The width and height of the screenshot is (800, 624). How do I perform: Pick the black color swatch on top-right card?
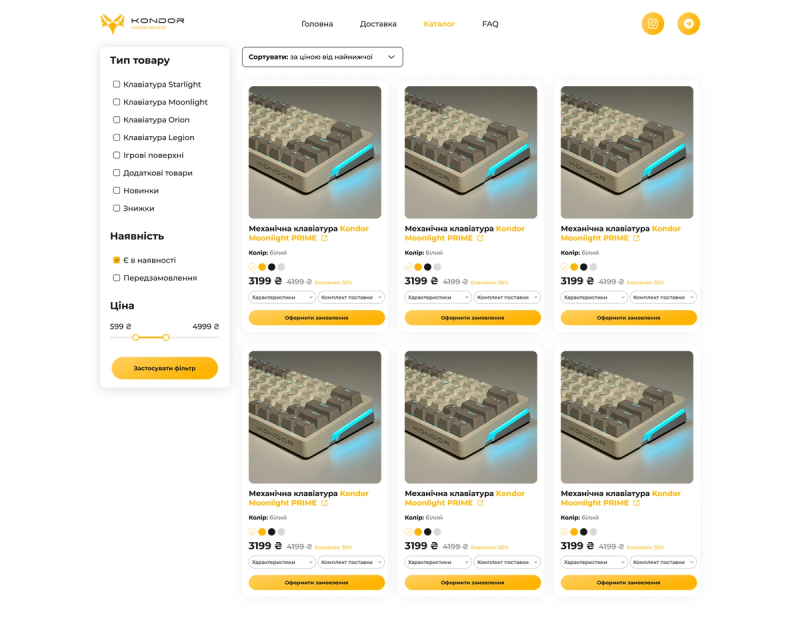click(584, 267)
